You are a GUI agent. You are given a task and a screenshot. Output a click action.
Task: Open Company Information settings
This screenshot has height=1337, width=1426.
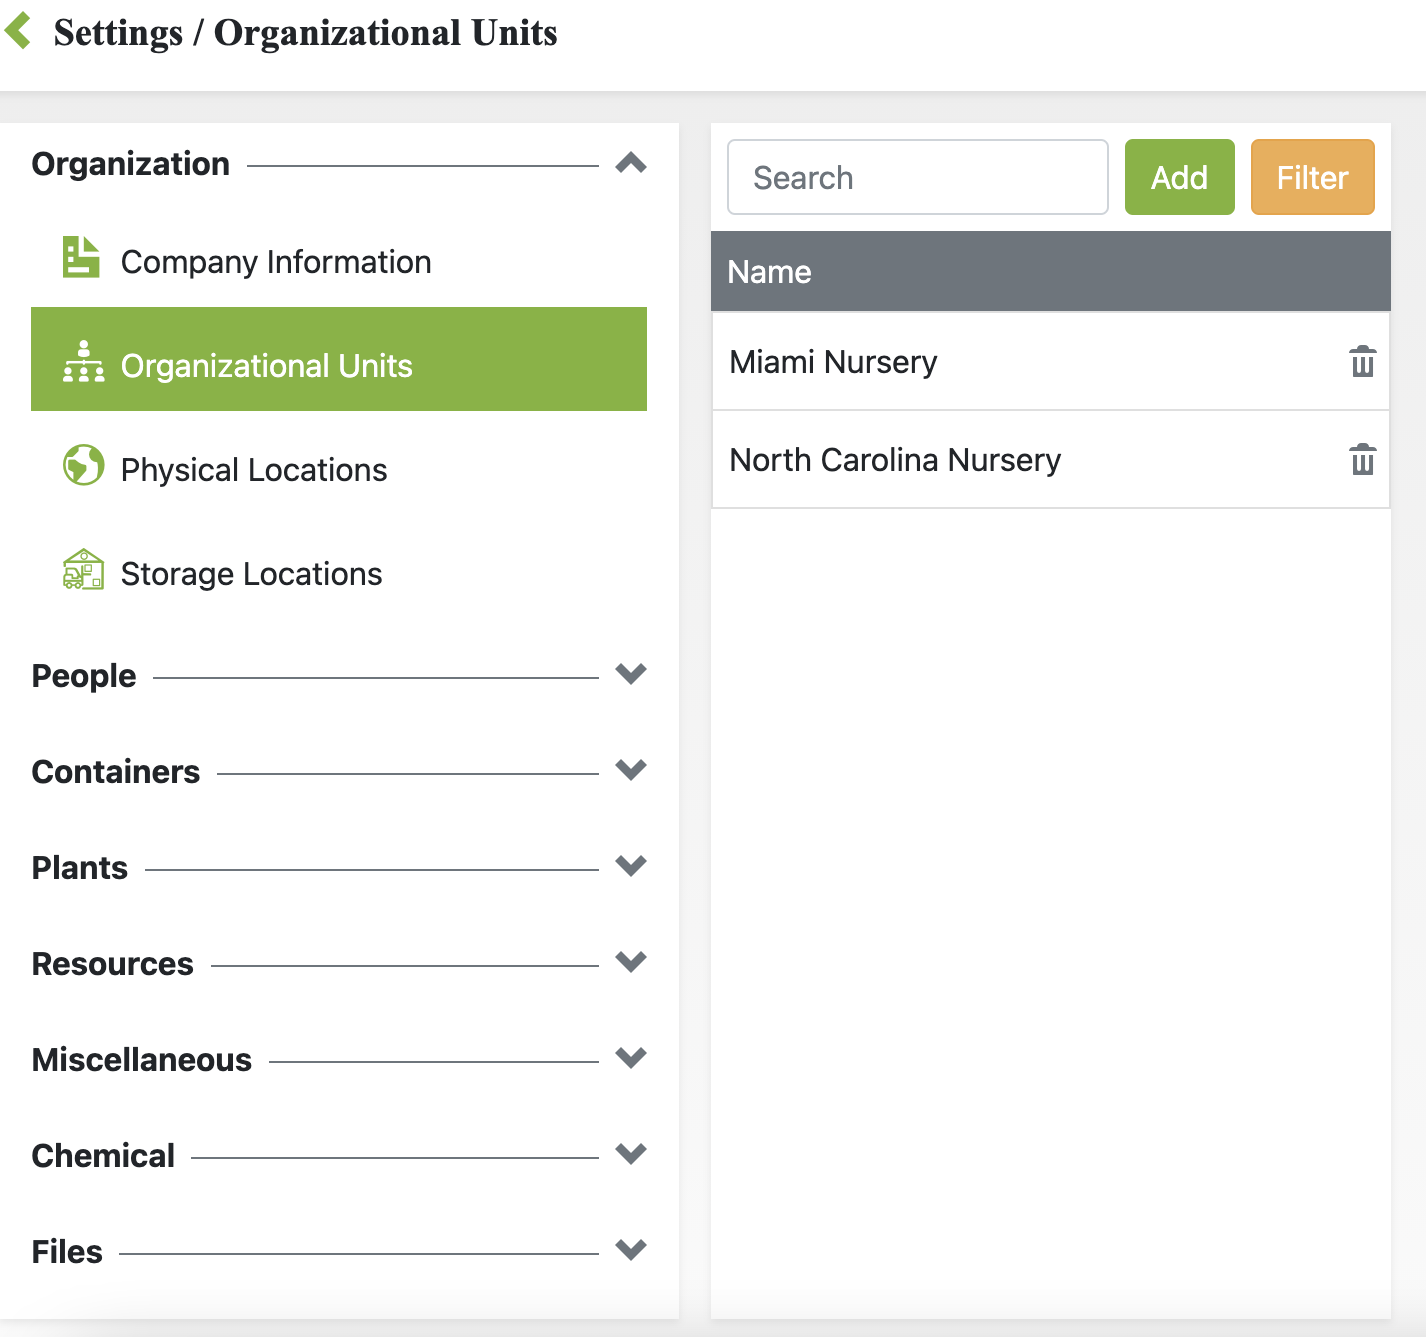275,261
